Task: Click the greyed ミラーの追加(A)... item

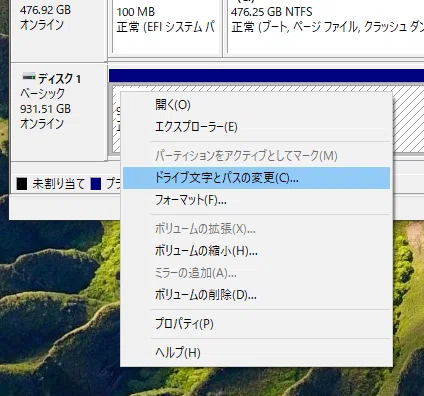Action: pyautogui.click(x=256, y=273)
